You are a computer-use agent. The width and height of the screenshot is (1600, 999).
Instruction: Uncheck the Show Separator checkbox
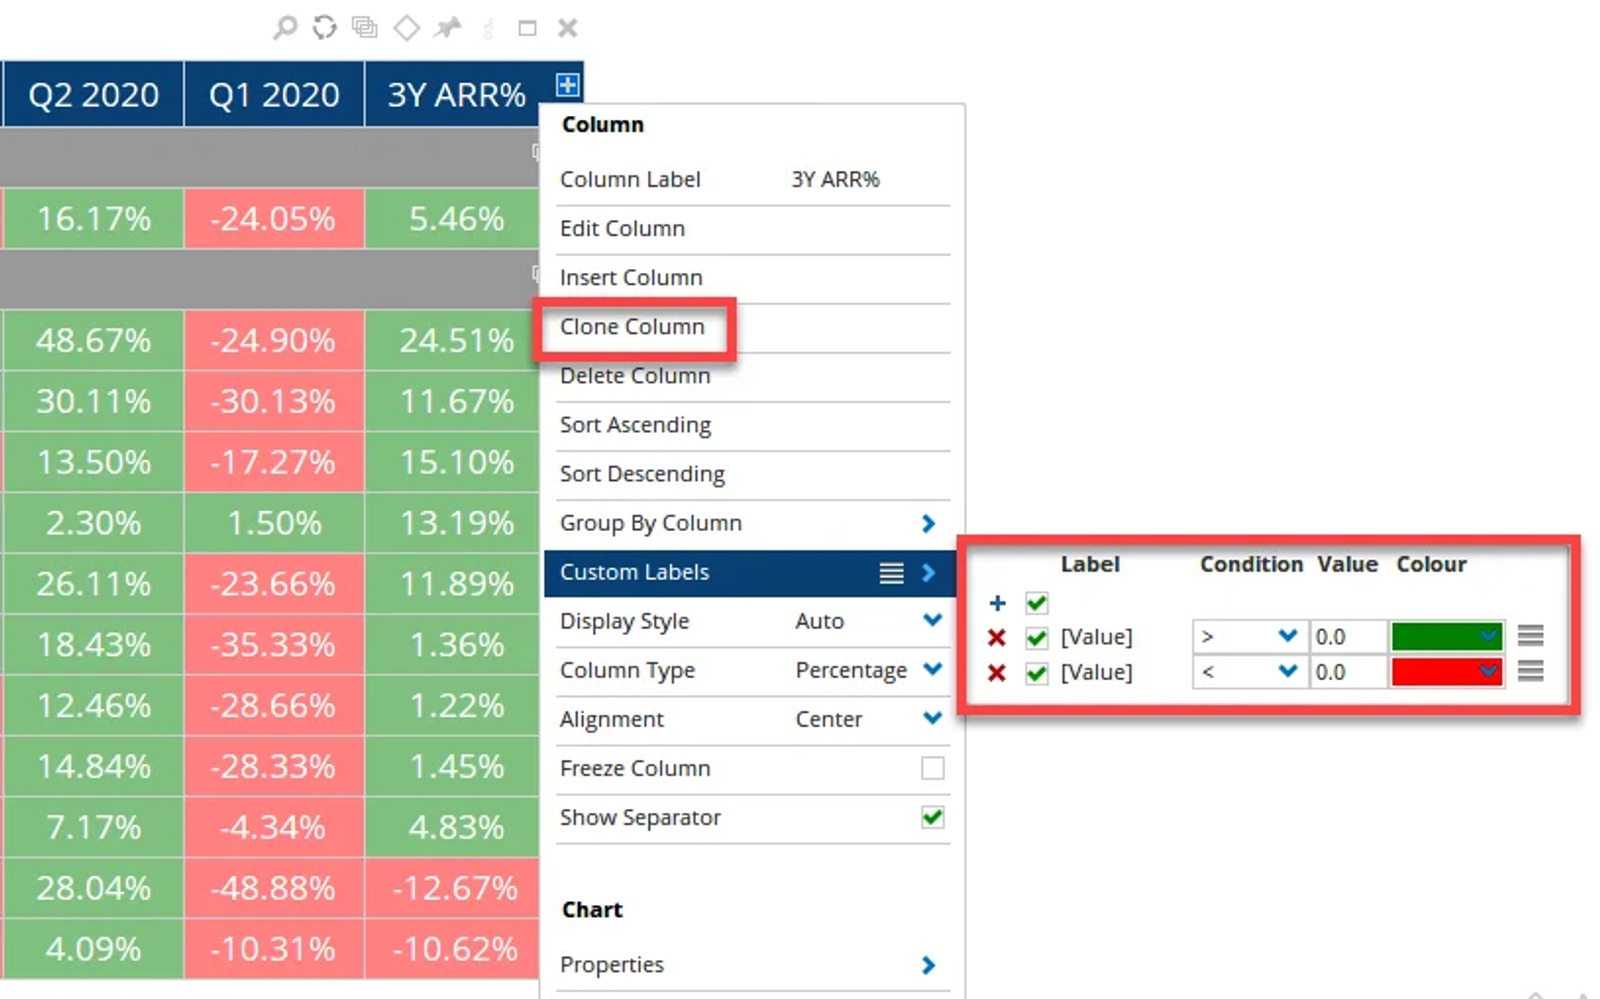point(932,817)
